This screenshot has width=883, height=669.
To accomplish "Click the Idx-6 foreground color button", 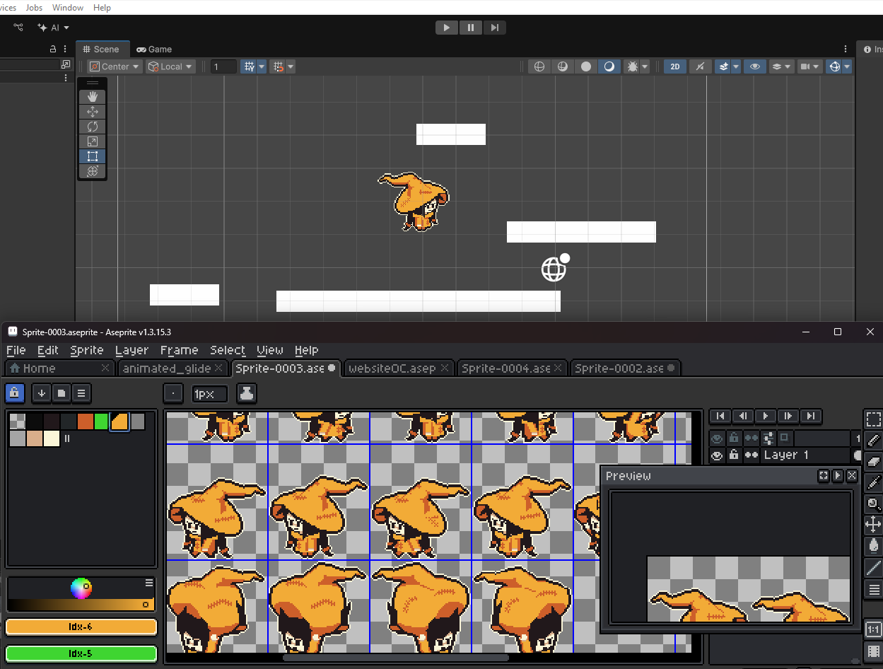I will tap(81, 627).
